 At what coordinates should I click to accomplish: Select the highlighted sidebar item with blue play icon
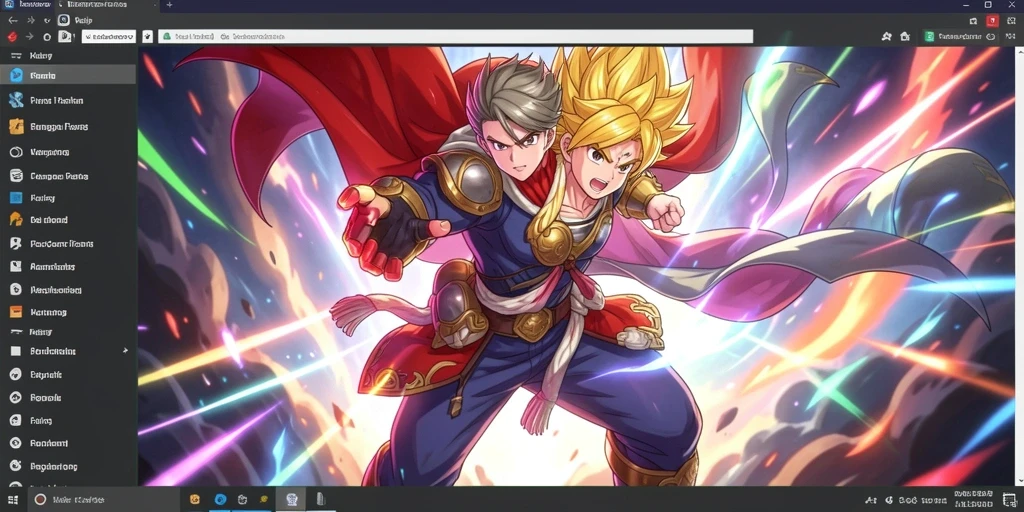coord(69,75)
